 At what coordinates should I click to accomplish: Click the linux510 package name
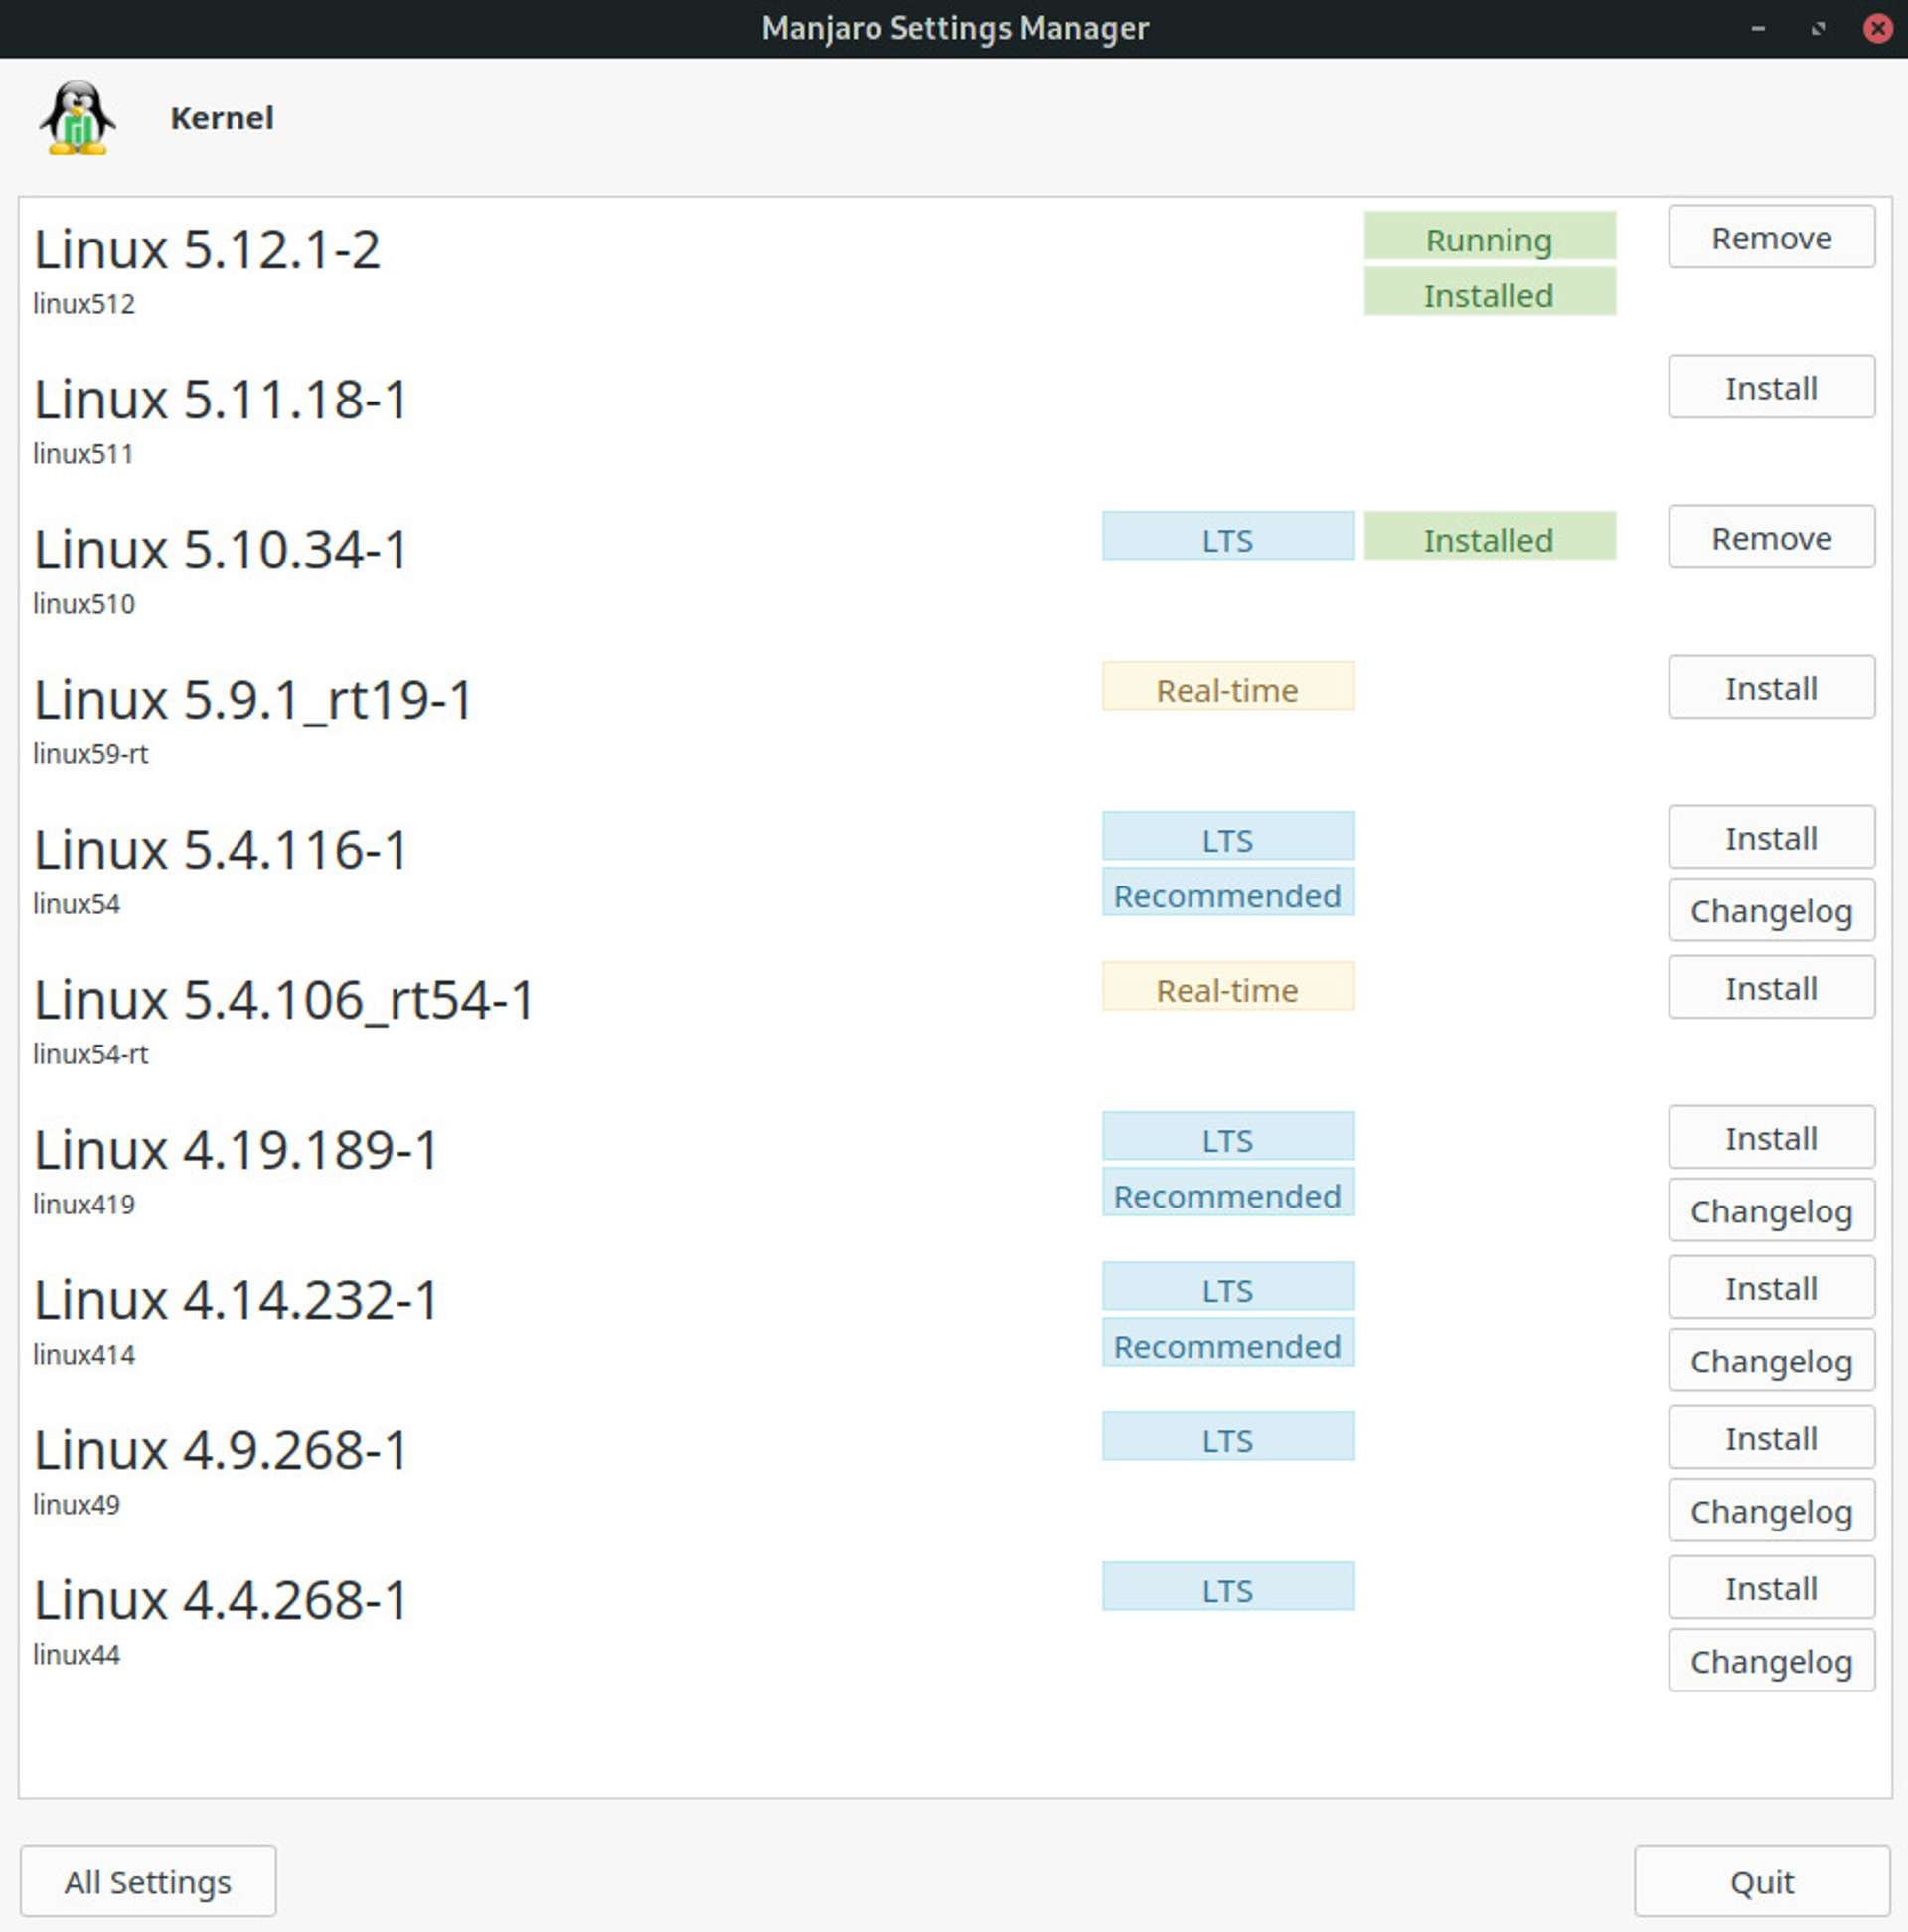coord(84,604)
